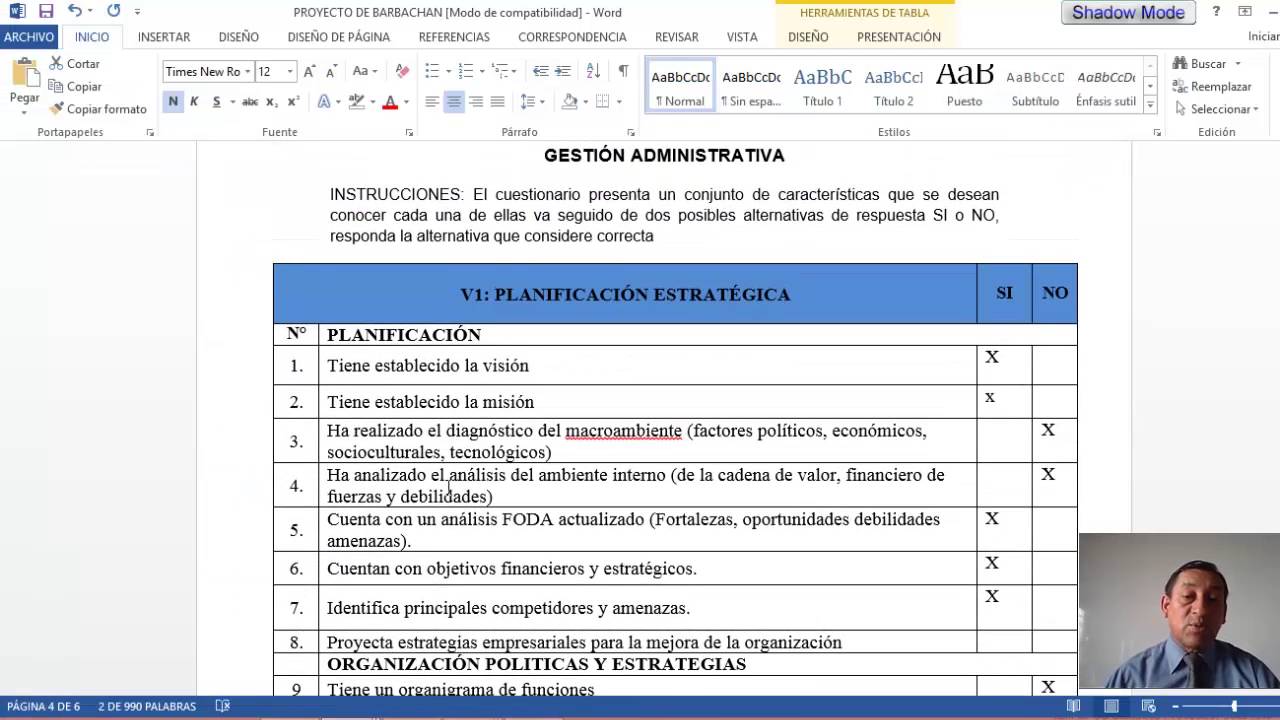Screen dimensions: 1280x720
Task: Redo the last action
Action: click(113, 12)
